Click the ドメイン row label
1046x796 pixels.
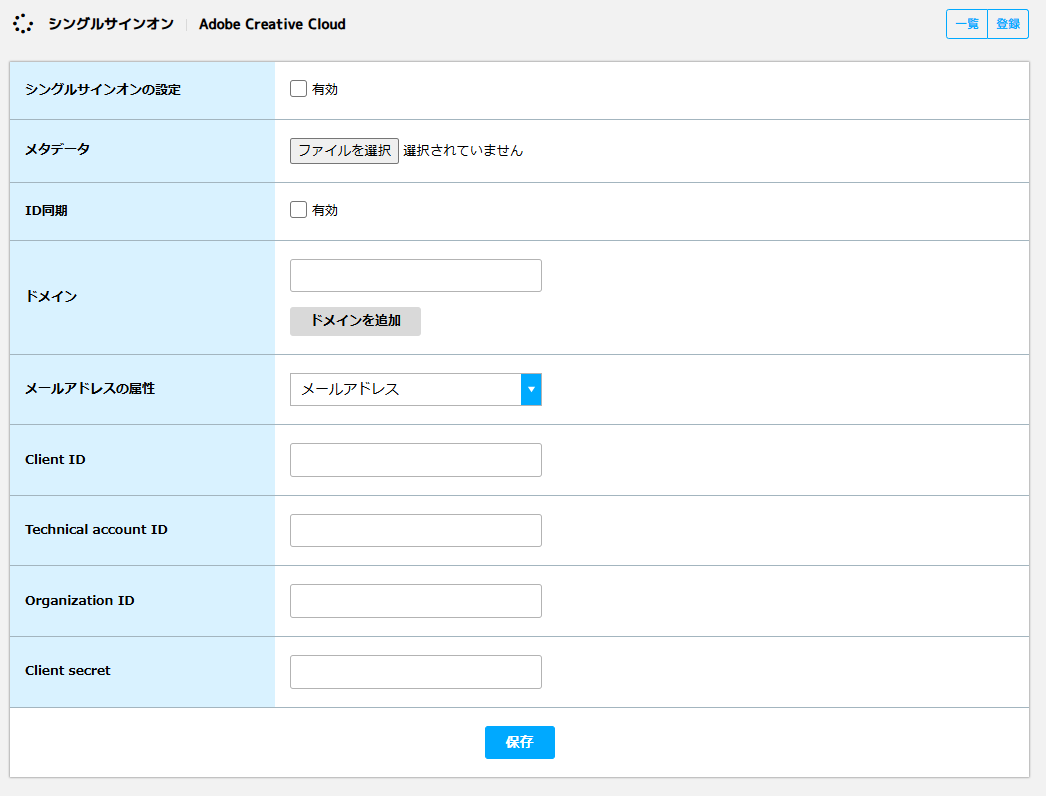pos(51,297)
